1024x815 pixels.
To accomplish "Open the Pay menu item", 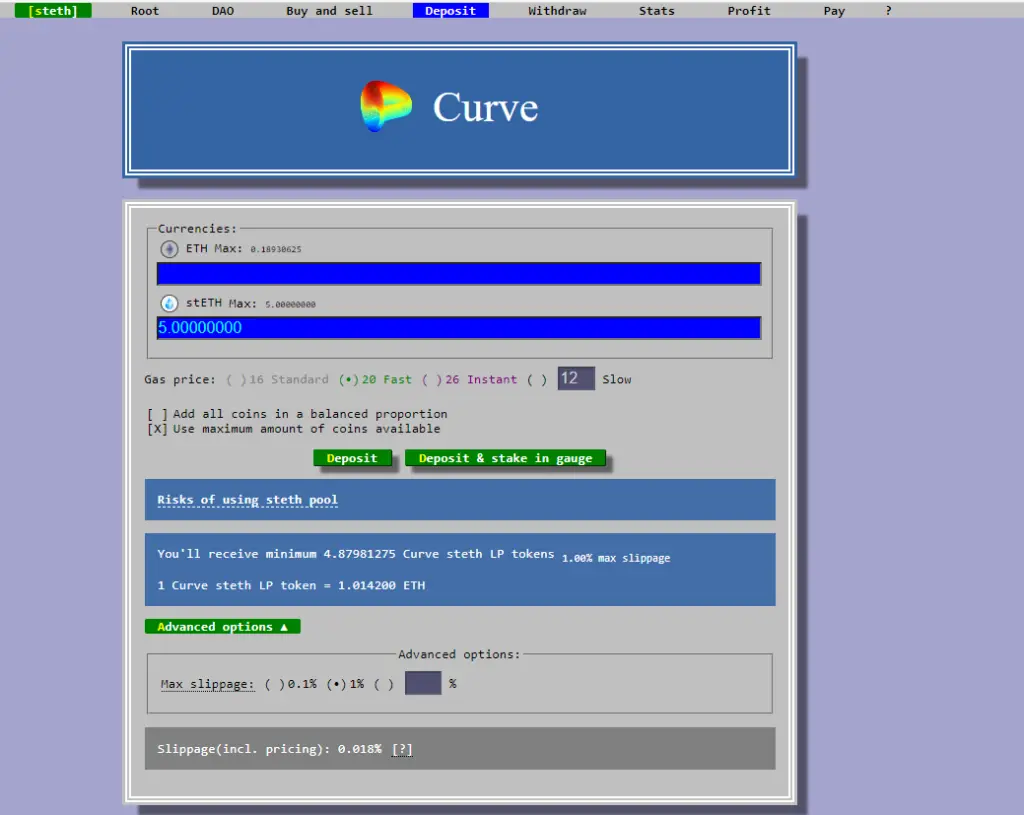I will [x=834, y=10].
